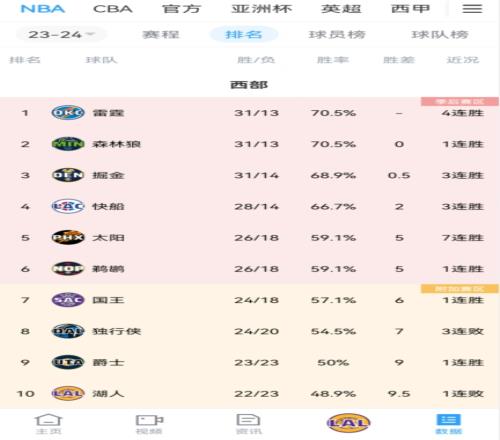This screenshot has height=440, width=500.
Task: Select the data list icon
Action: click(x=448, y=420)
